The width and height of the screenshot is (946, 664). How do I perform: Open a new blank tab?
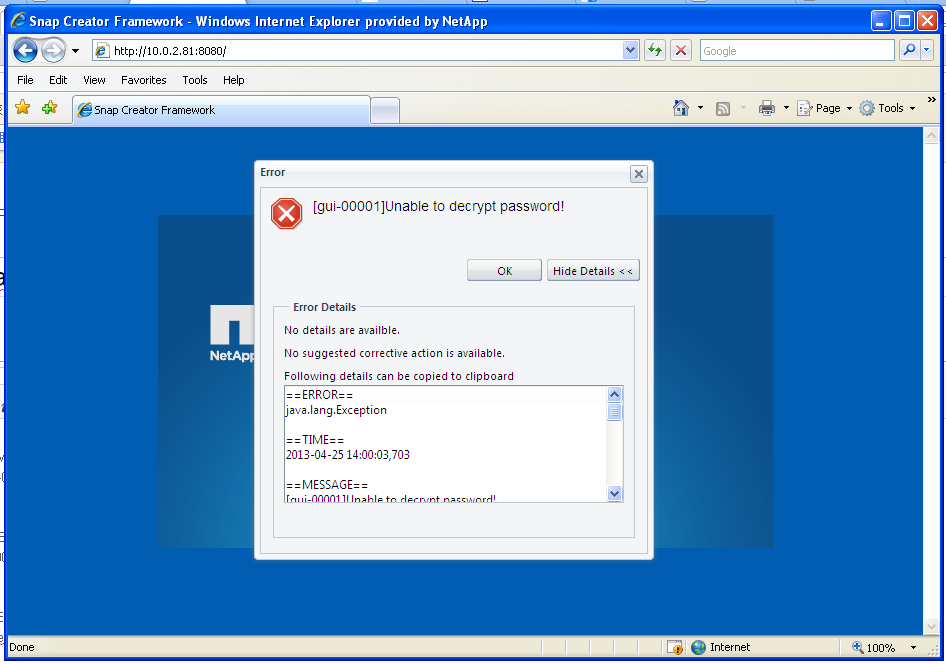pos(385,110)
